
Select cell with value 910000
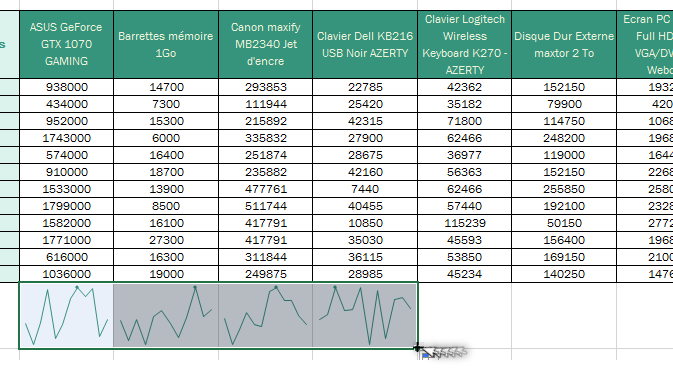coord(67,172)
